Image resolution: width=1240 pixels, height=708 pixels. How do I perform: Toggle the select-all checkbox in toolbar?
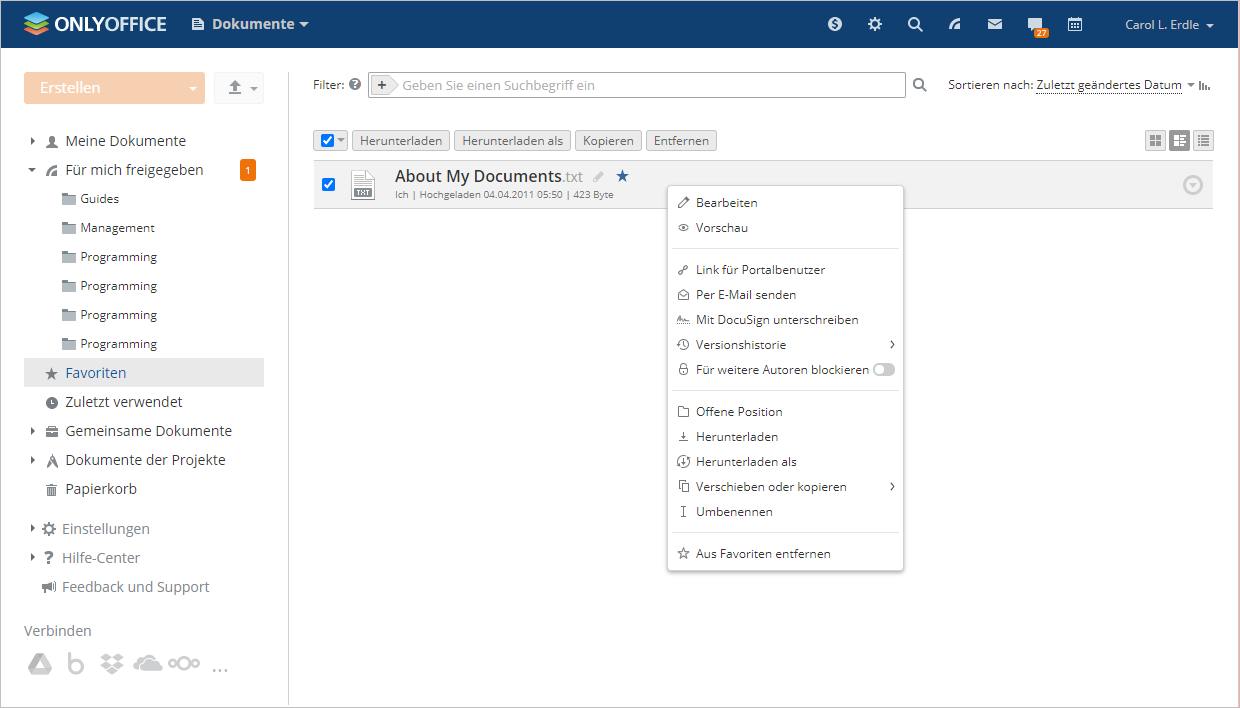click(x=327, y=141)
